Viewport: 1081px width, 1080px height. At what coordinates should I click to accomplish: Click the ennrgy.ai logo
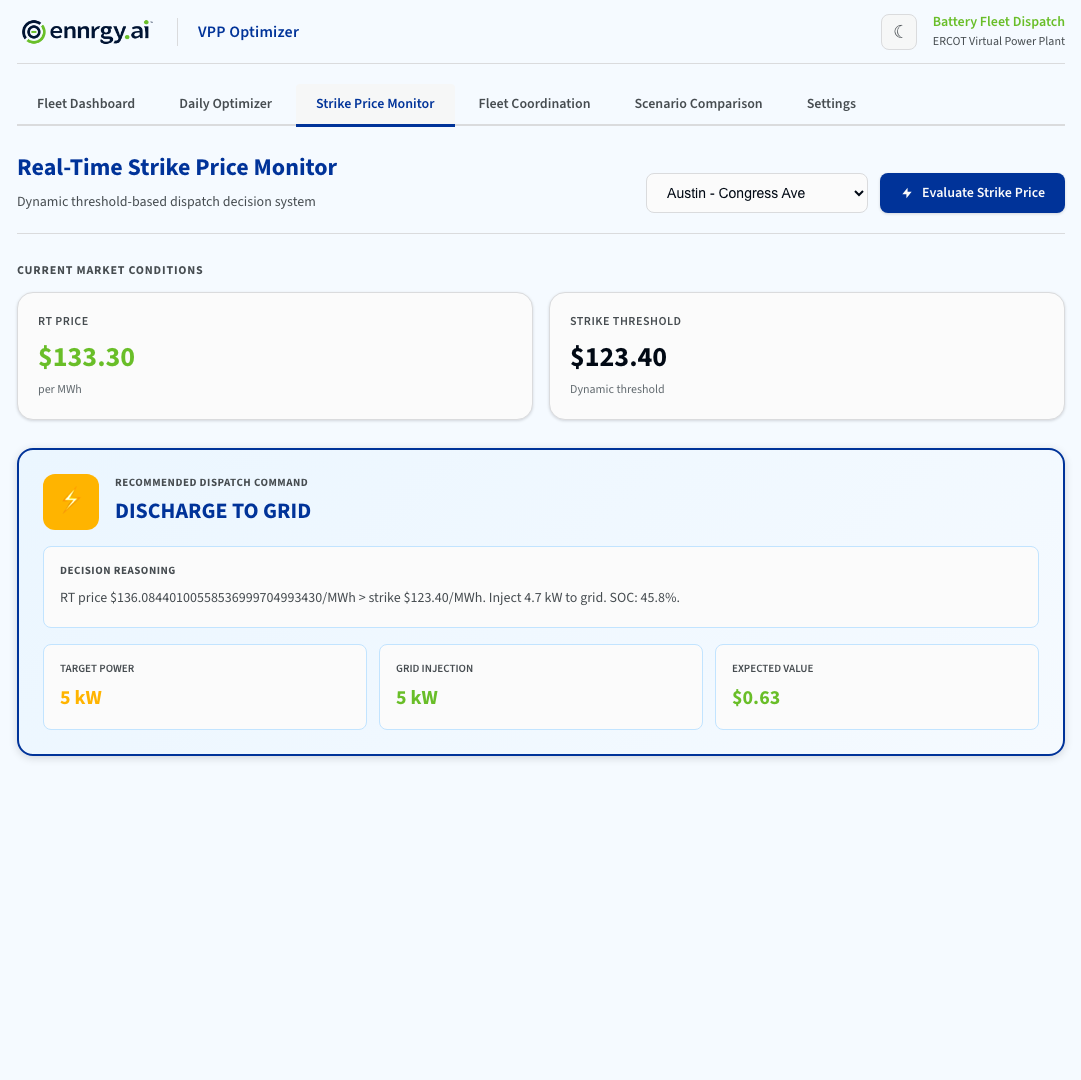(87, 32)
